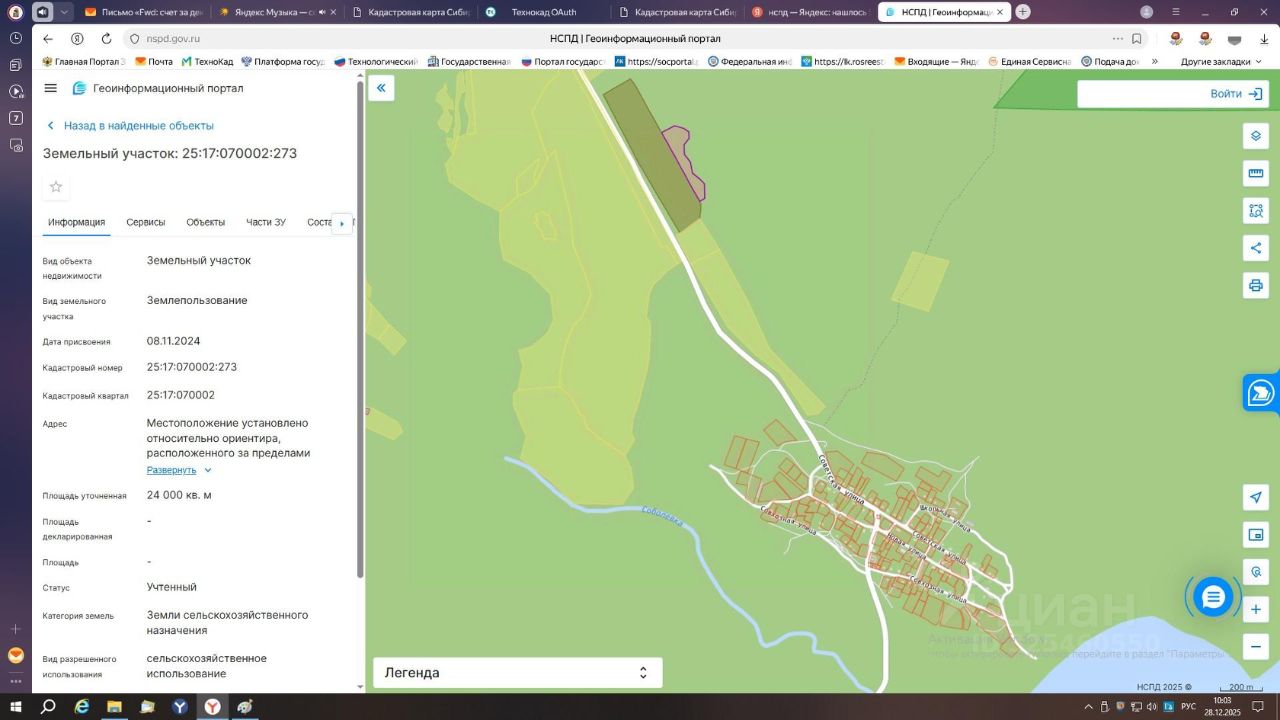Select the area selection tool on map

click(x=1256, y=210)
